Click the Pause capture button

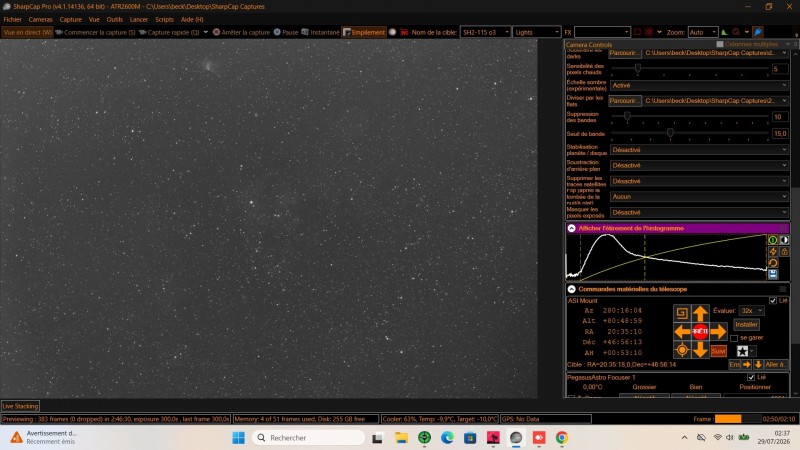point(286,32)
